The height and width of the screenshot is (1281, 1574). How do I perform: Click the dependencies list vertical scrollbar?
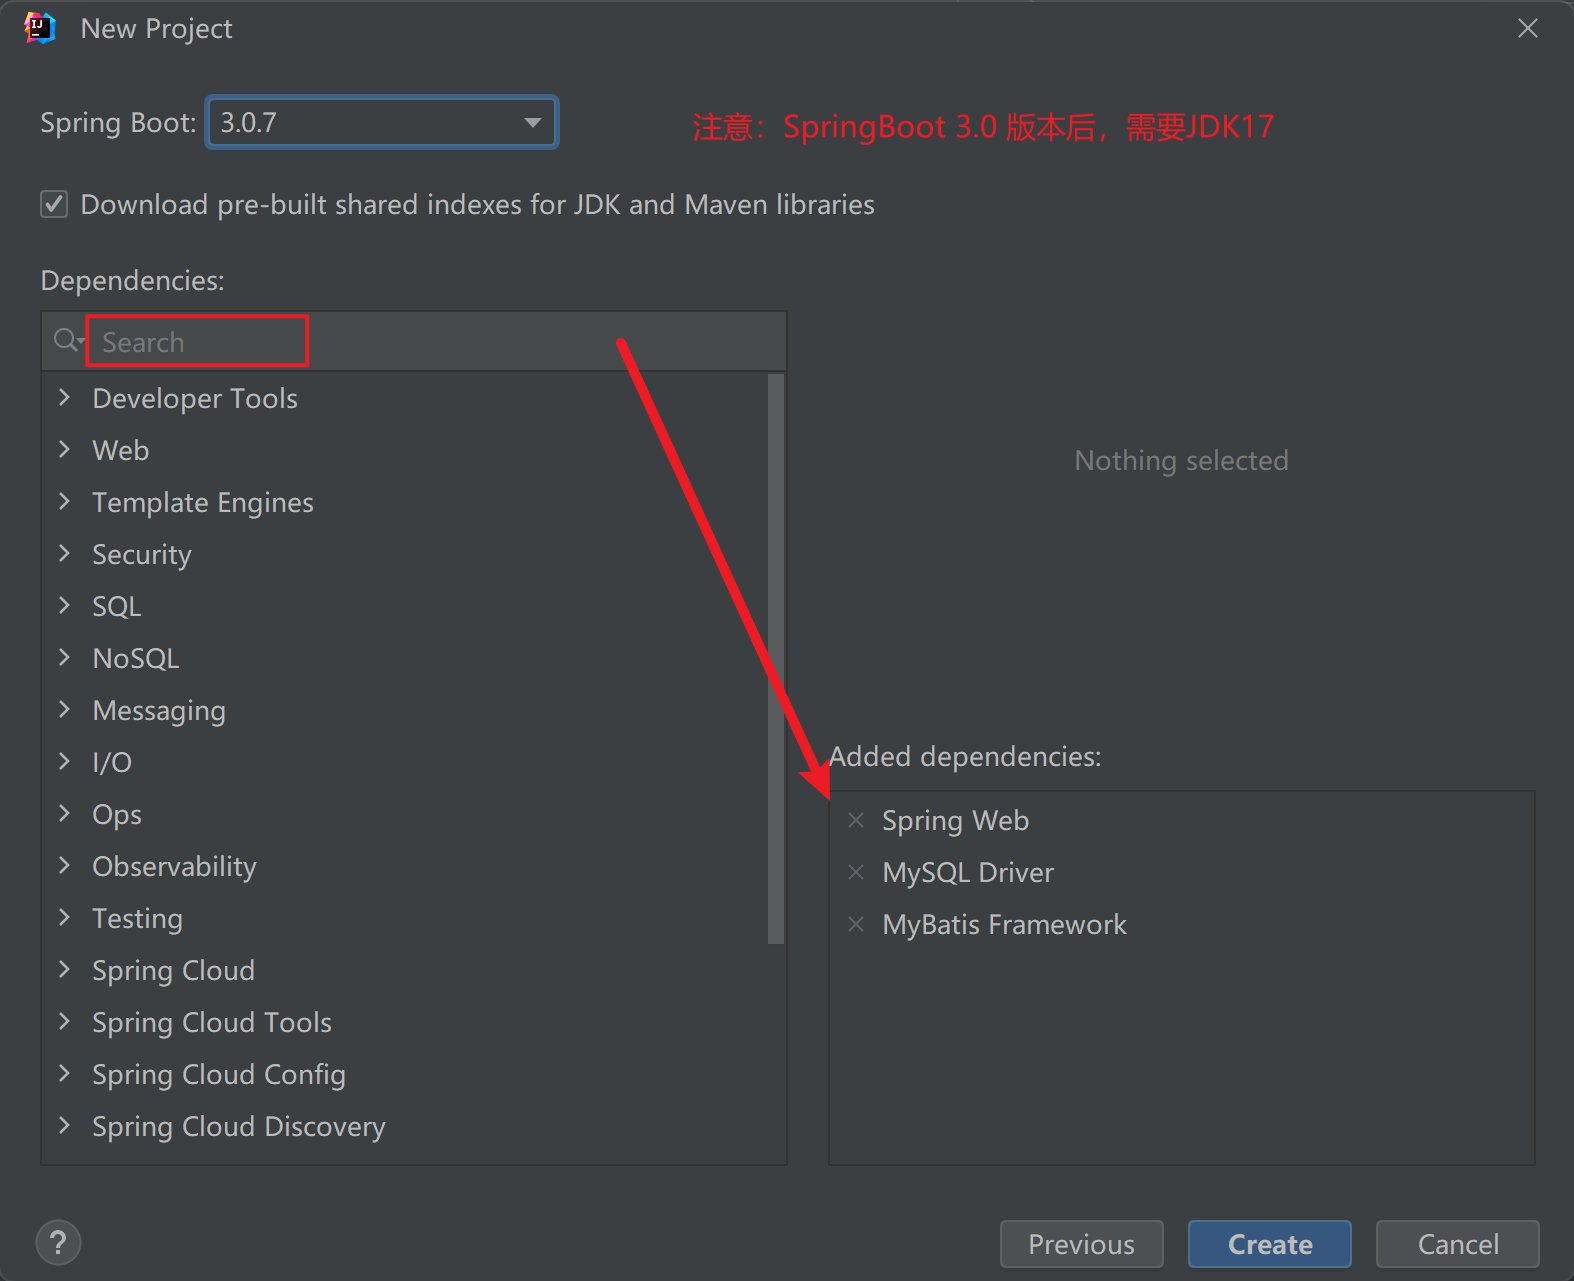[x=776, y=660]
